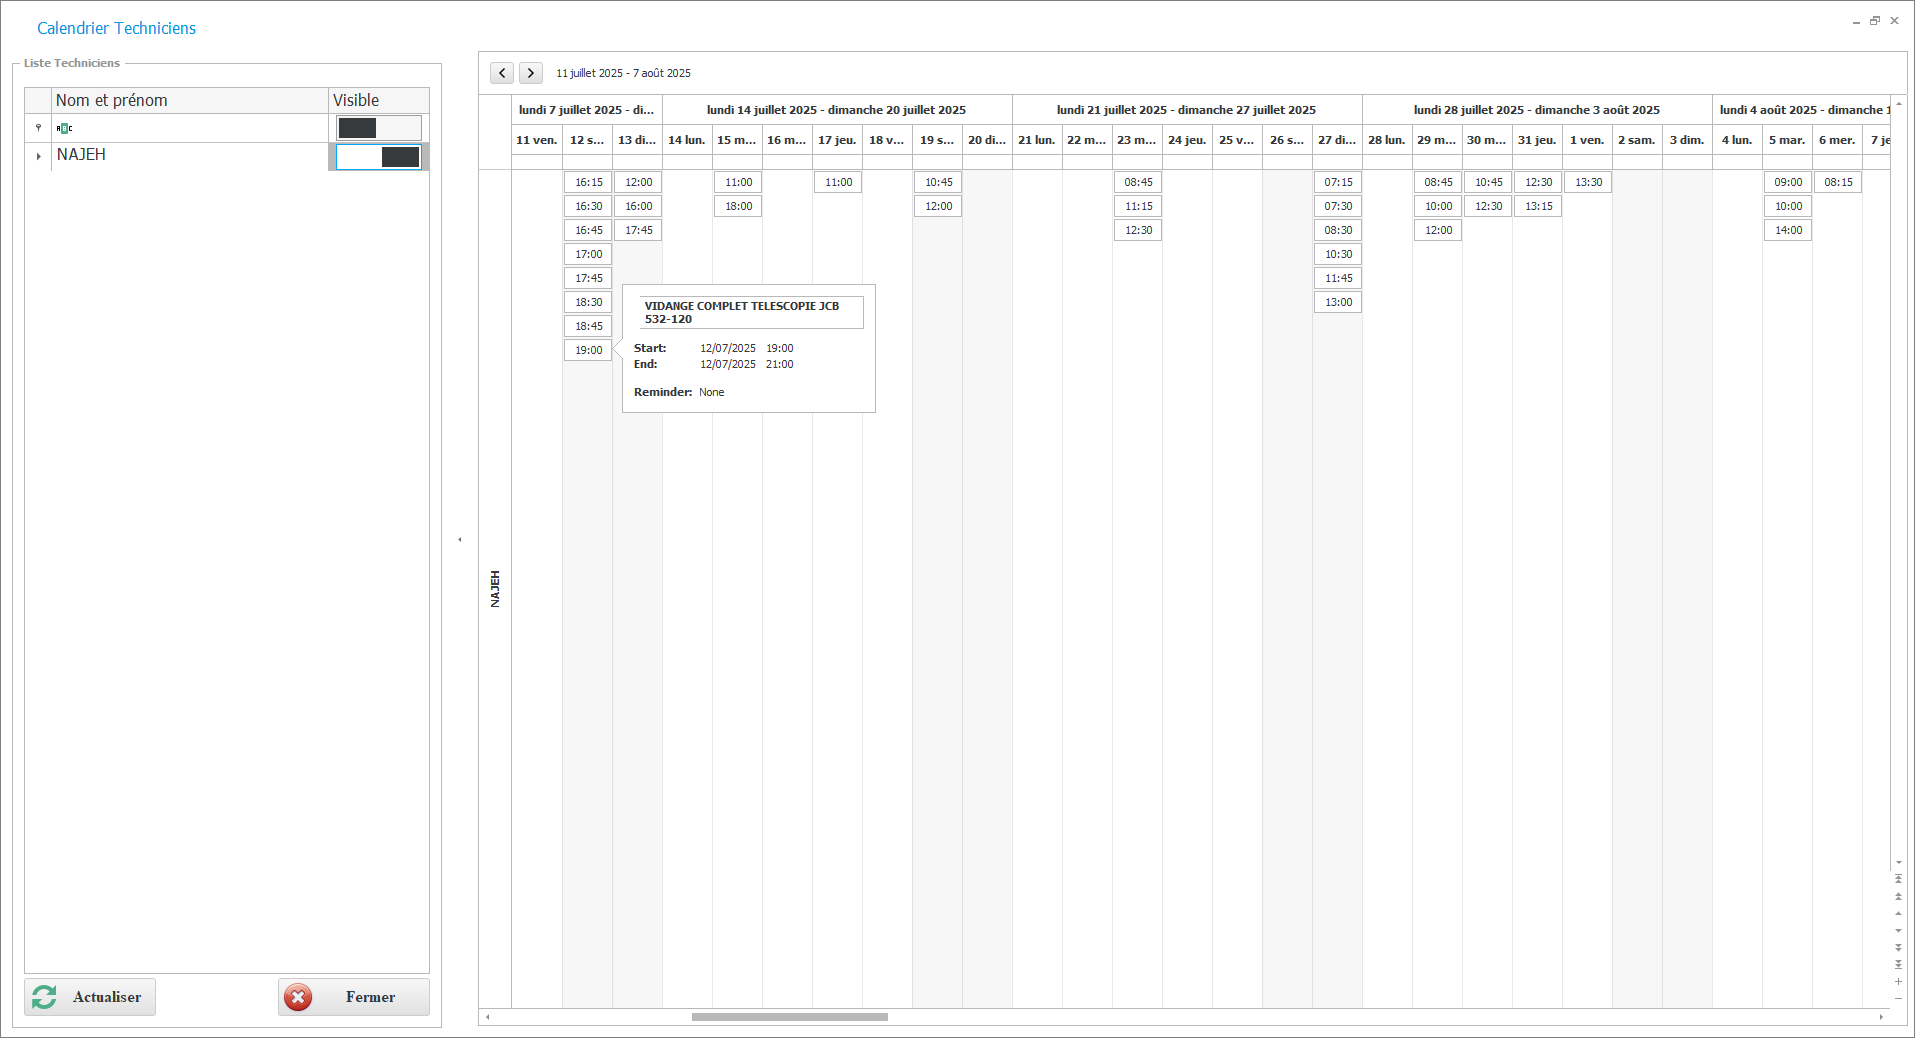This screenshot has width=1916, height=1038.
Task: Toggle the Visible filter row switch
Action: click(379, 128)
